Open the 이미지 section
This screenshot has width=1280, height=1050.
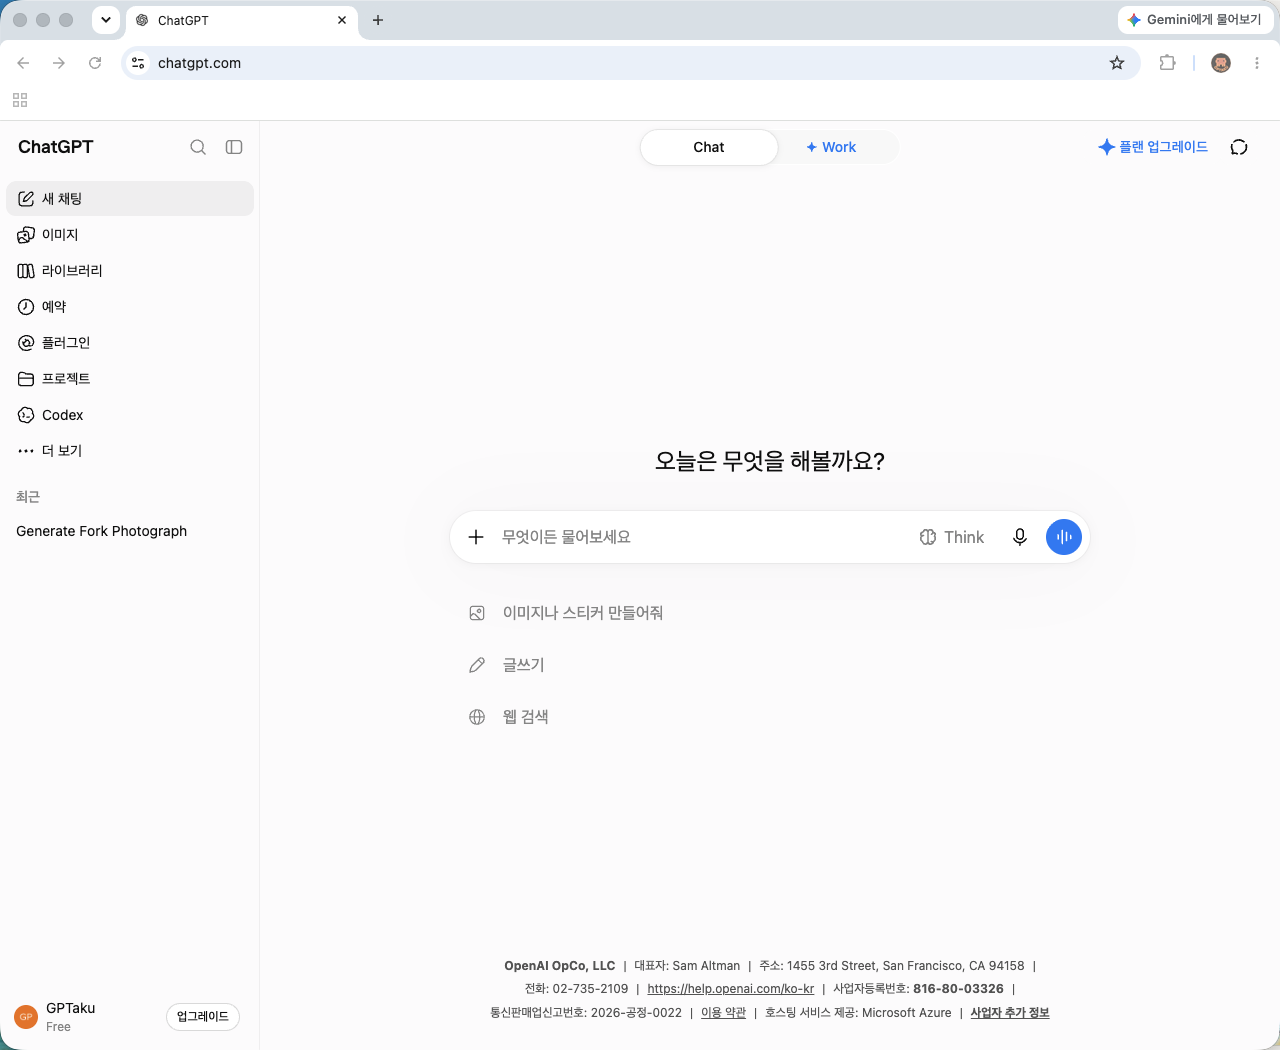point(130,234)
